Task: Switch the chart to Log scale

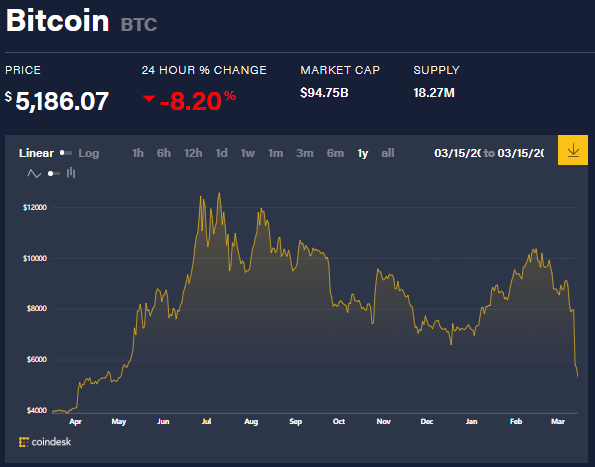Action: coord(89,153)
